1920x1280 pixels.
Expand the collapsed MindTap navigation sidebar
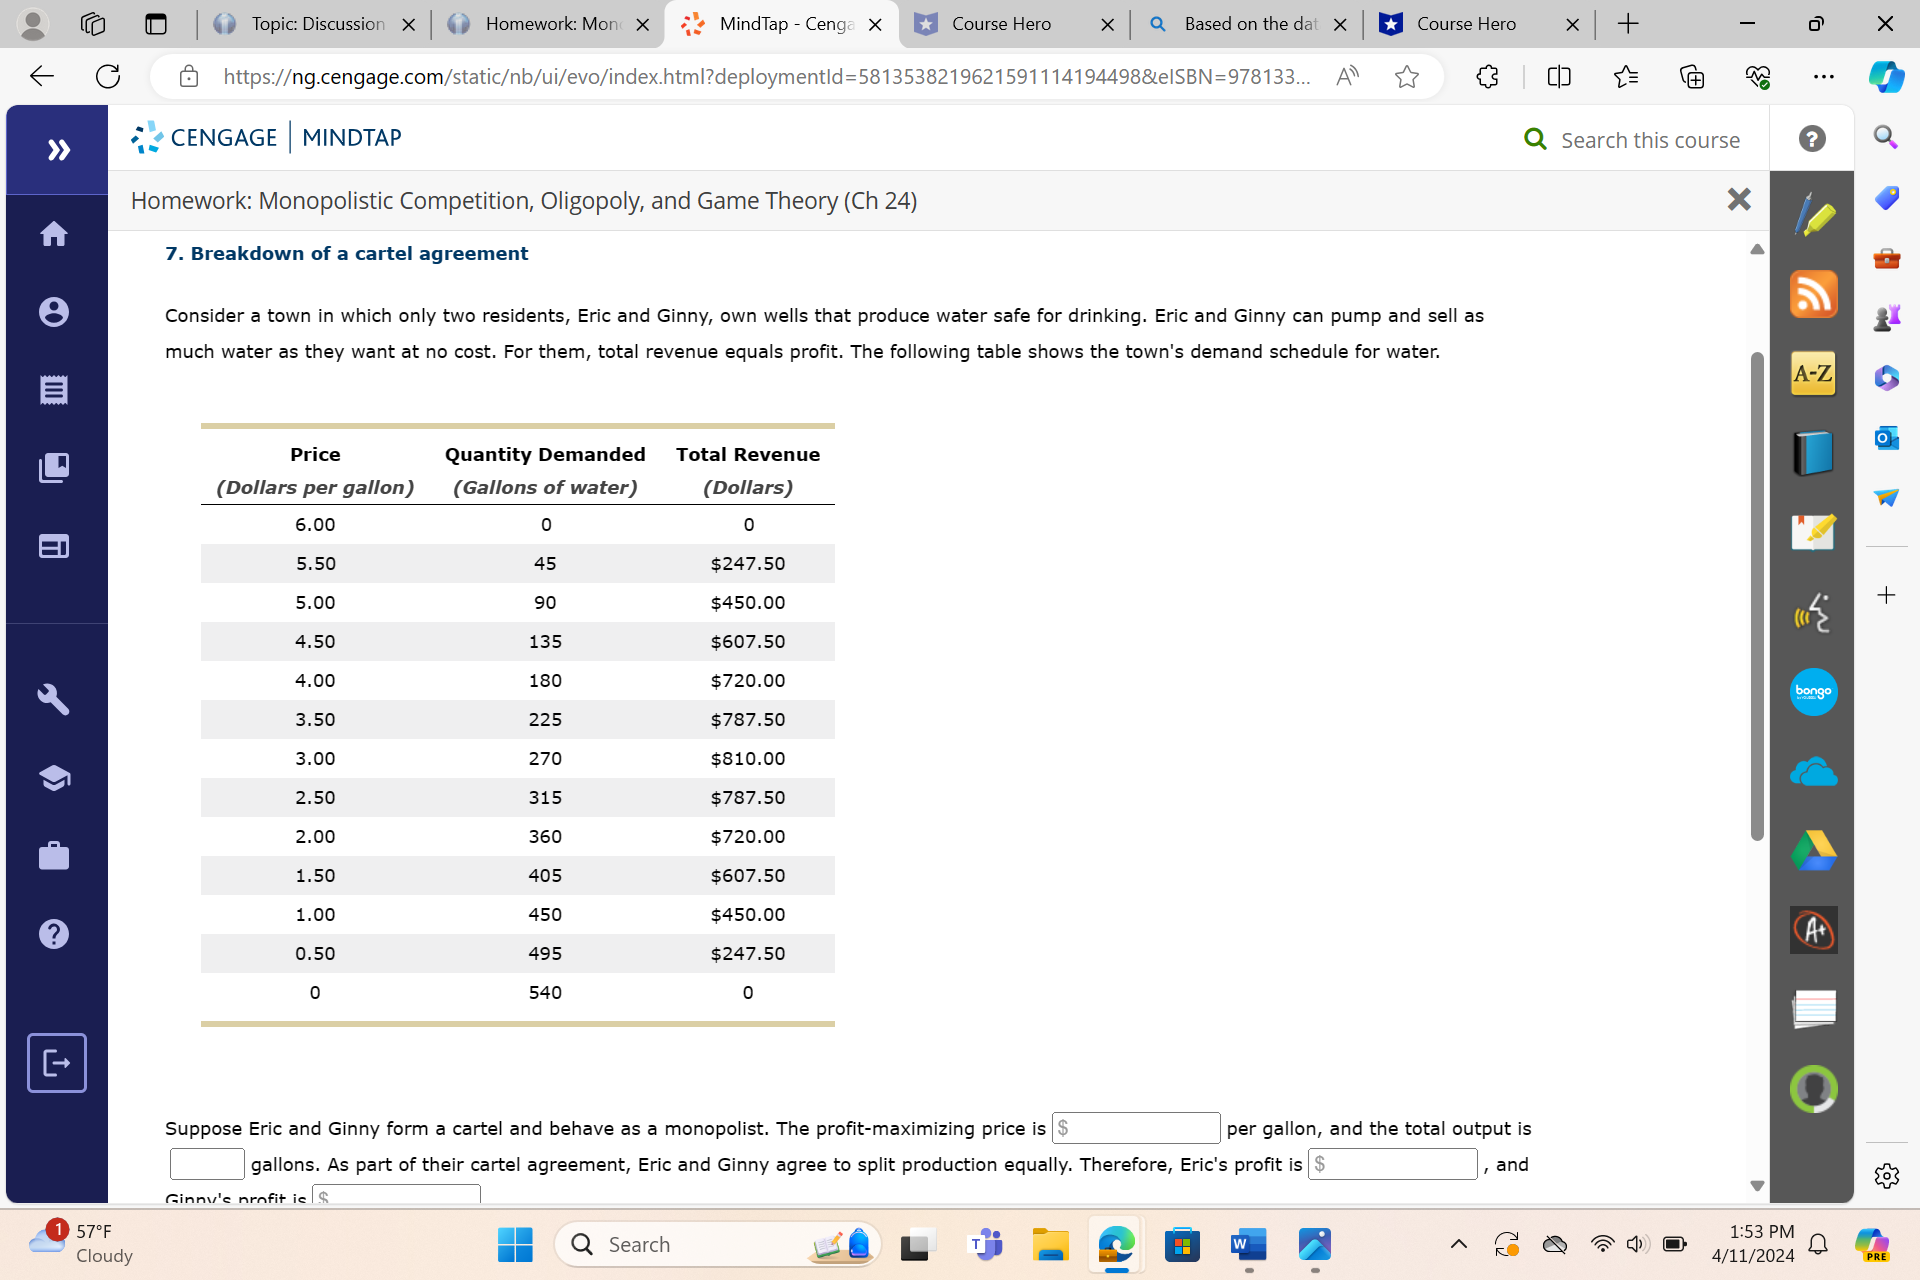coord(59,149)
